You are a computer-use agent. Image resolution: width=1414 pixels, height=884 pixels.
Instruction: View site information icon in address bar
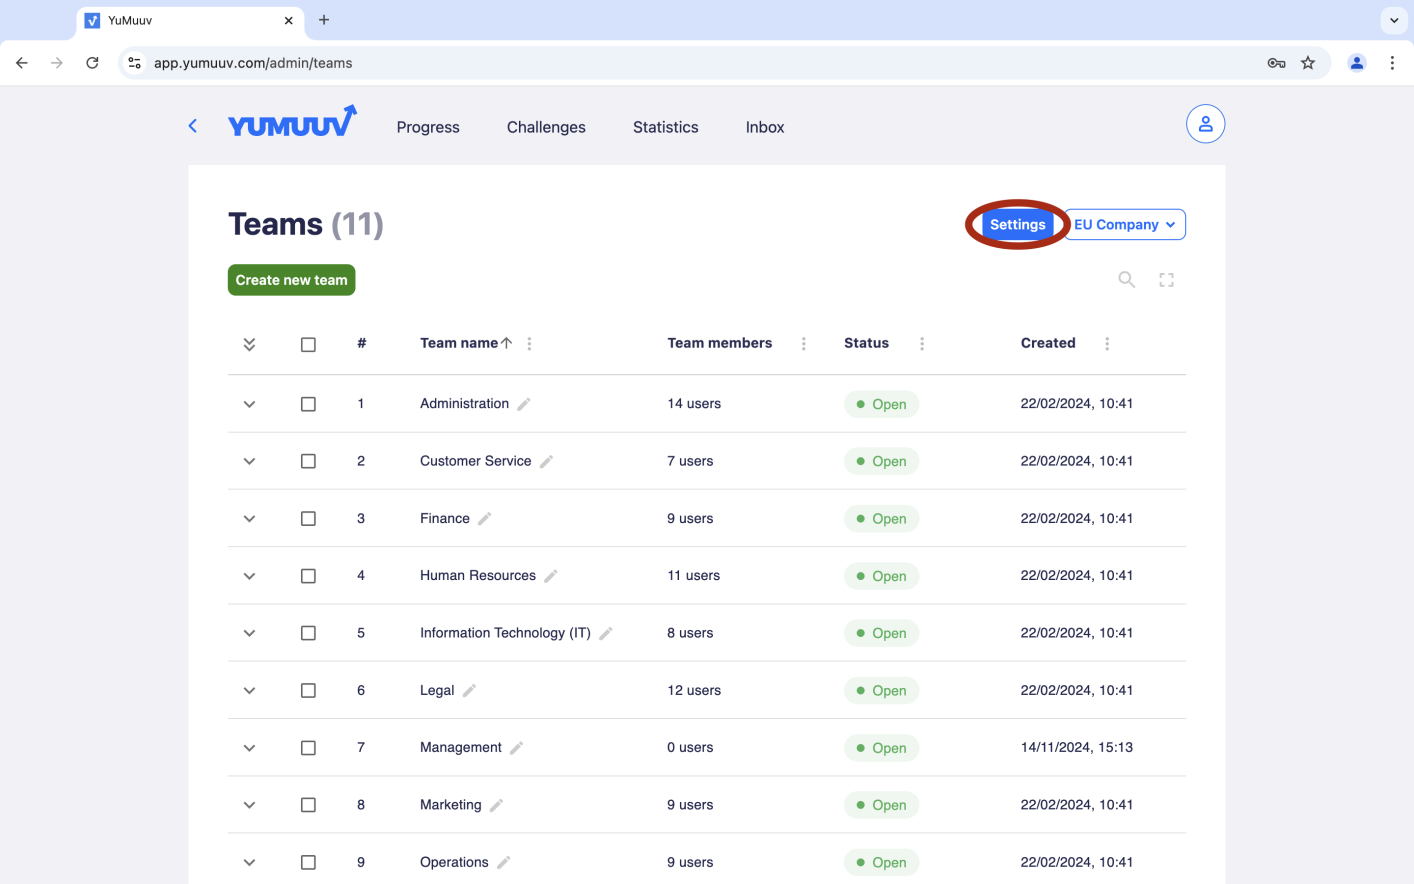pos(134,63)
